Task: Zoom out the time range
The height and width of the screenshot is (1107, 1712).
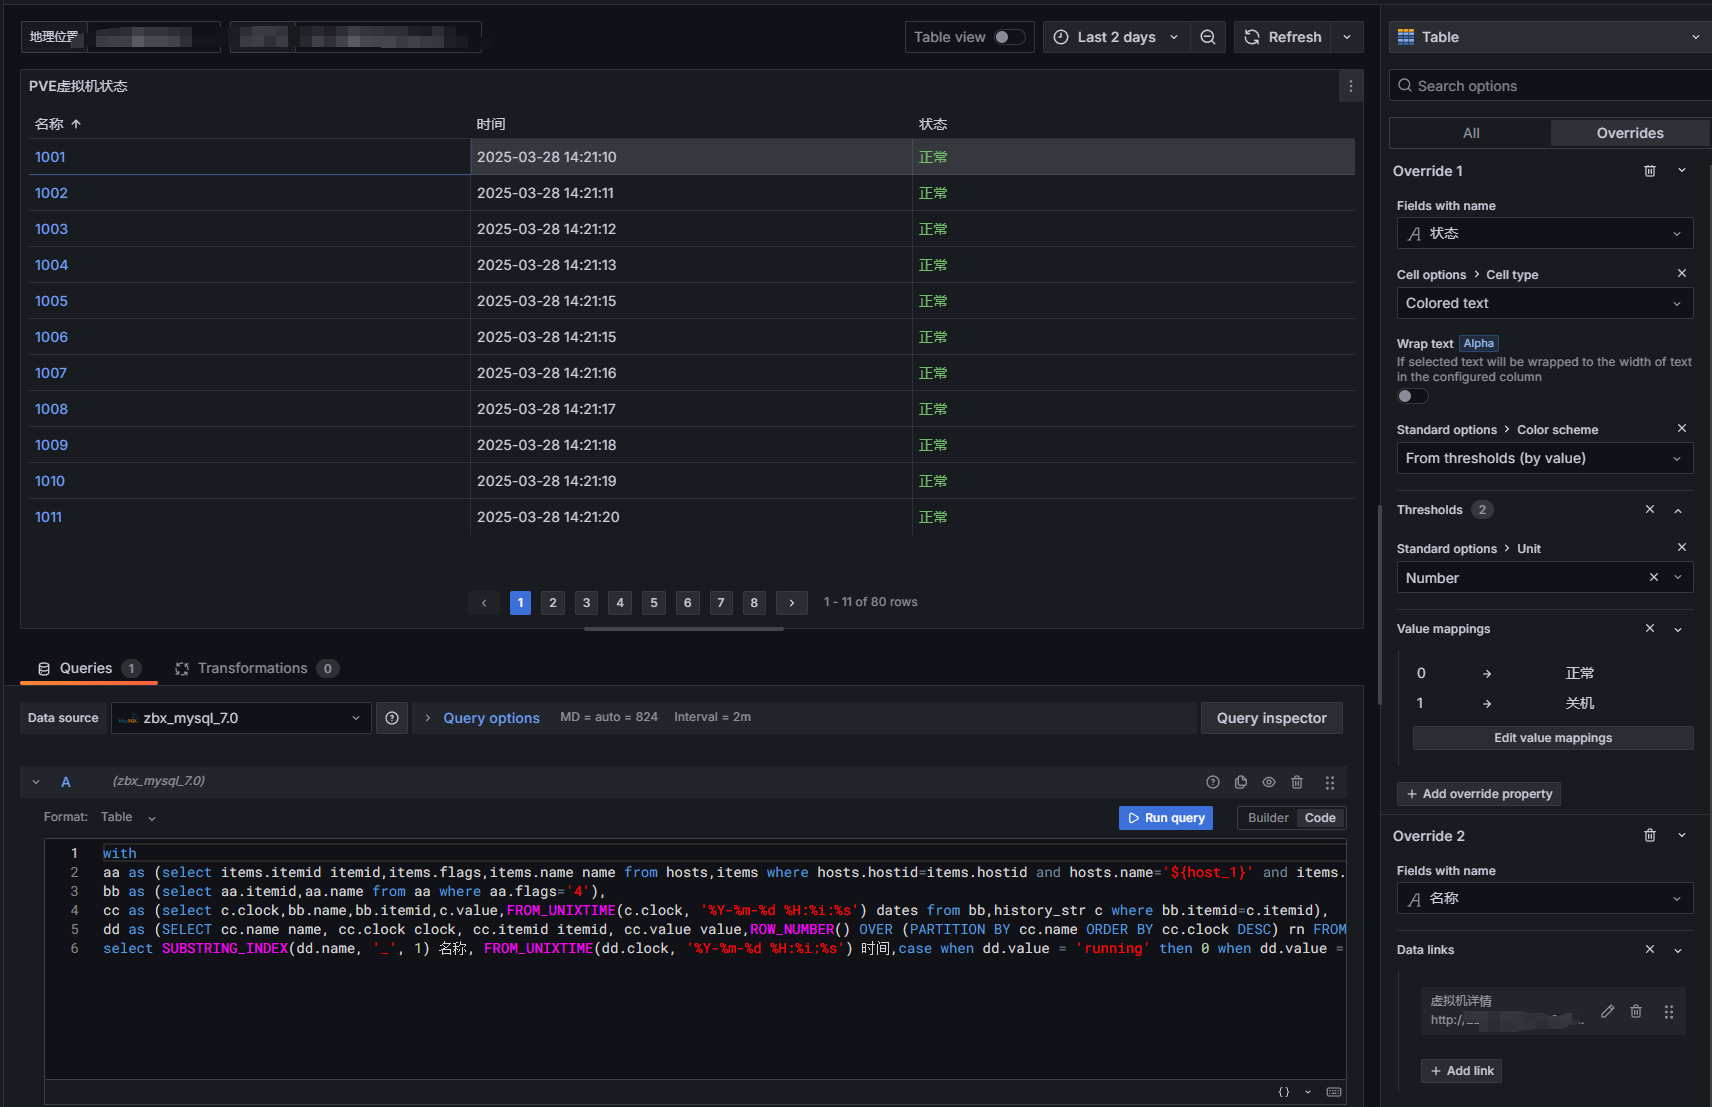Action: [1208, 37]
